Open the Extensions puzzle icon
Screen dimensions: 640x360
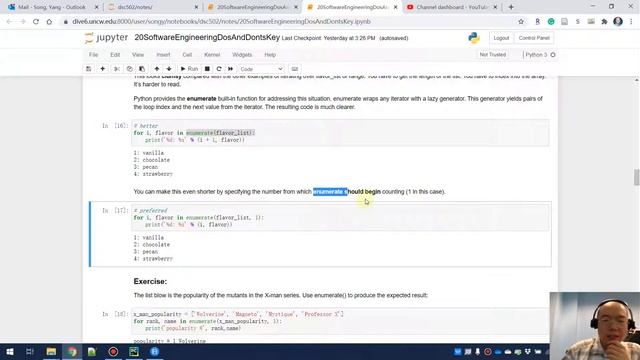[x=604, y=22]
